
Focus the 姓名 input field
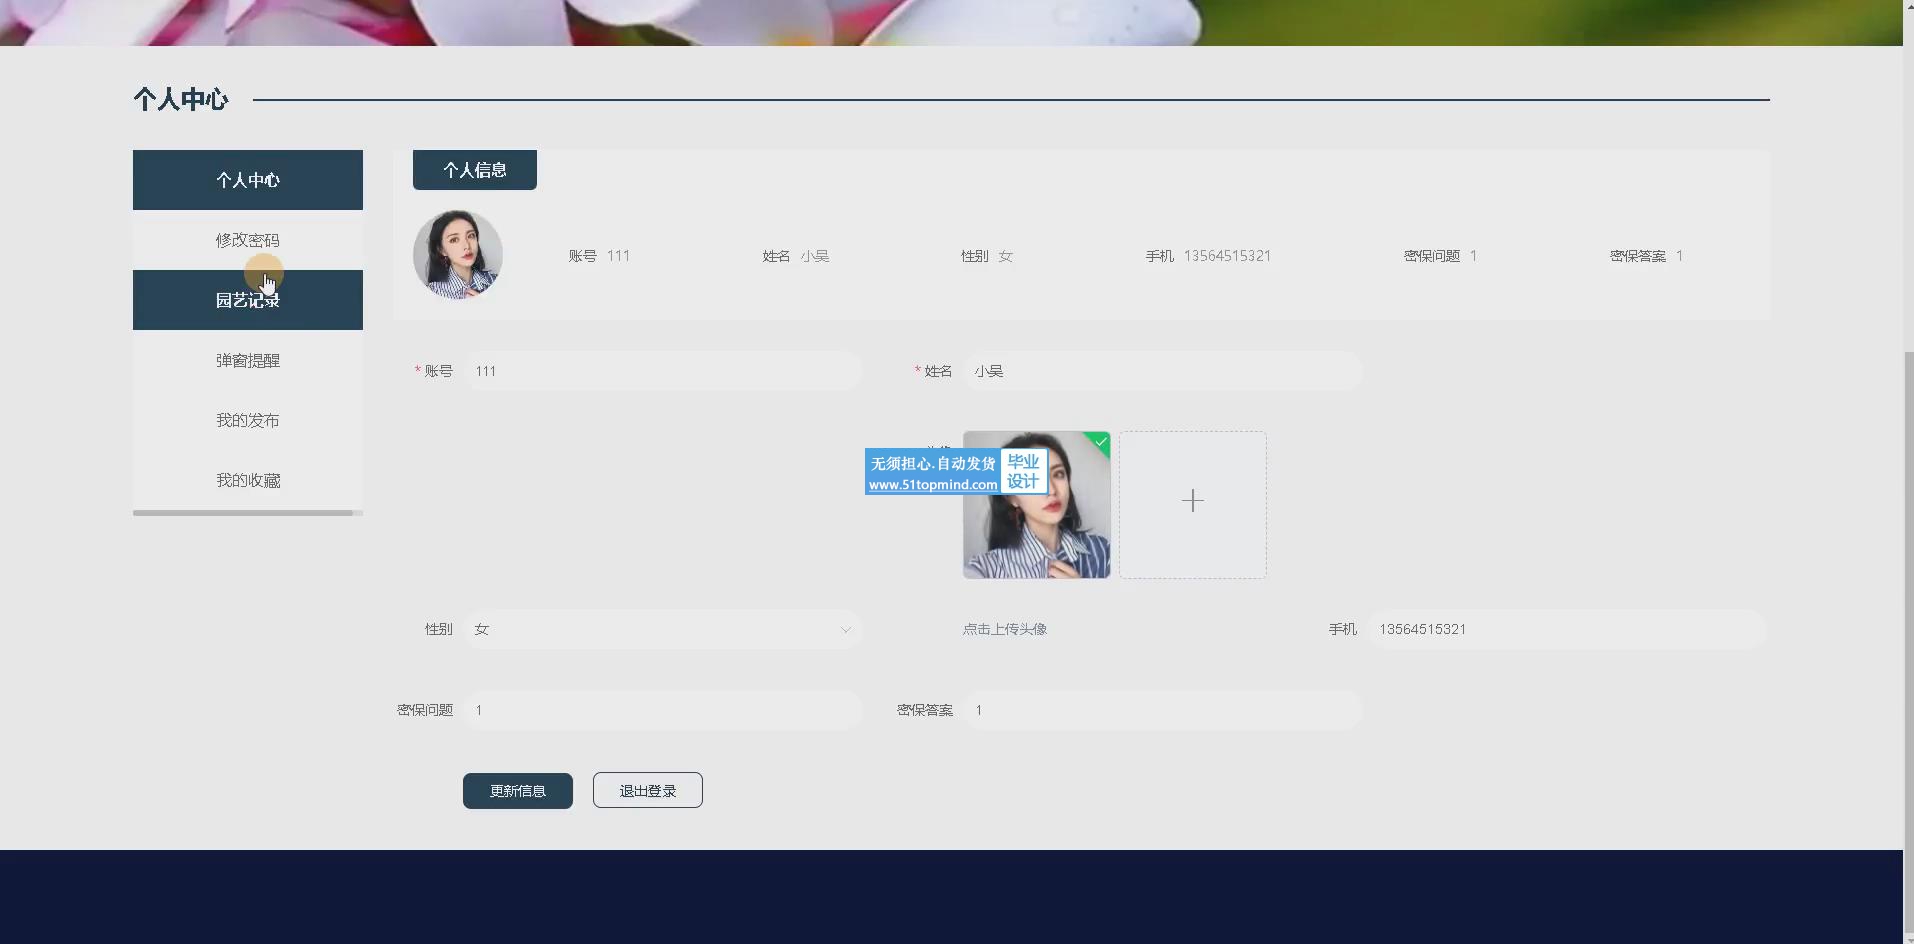tap(1162, 371)
